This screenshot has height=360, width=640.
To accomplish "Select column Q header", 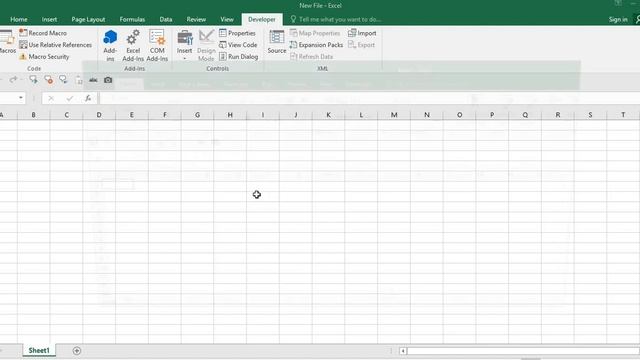I will (x=525, y=115).
